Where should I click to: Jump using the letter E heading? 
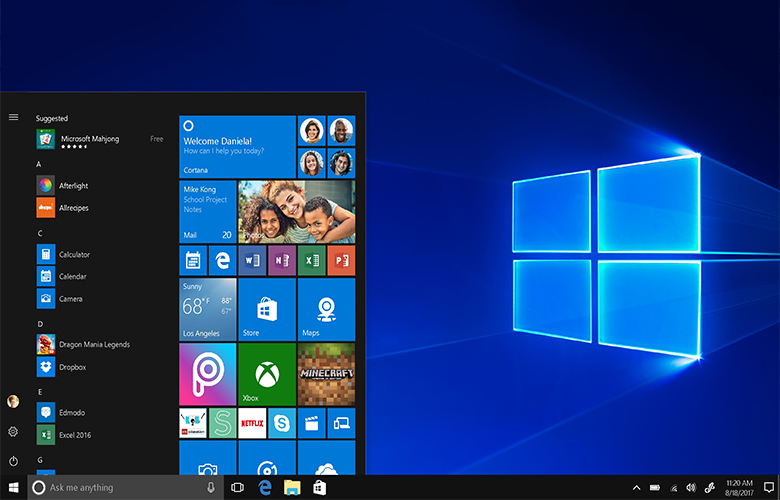[x=40, y=392]
